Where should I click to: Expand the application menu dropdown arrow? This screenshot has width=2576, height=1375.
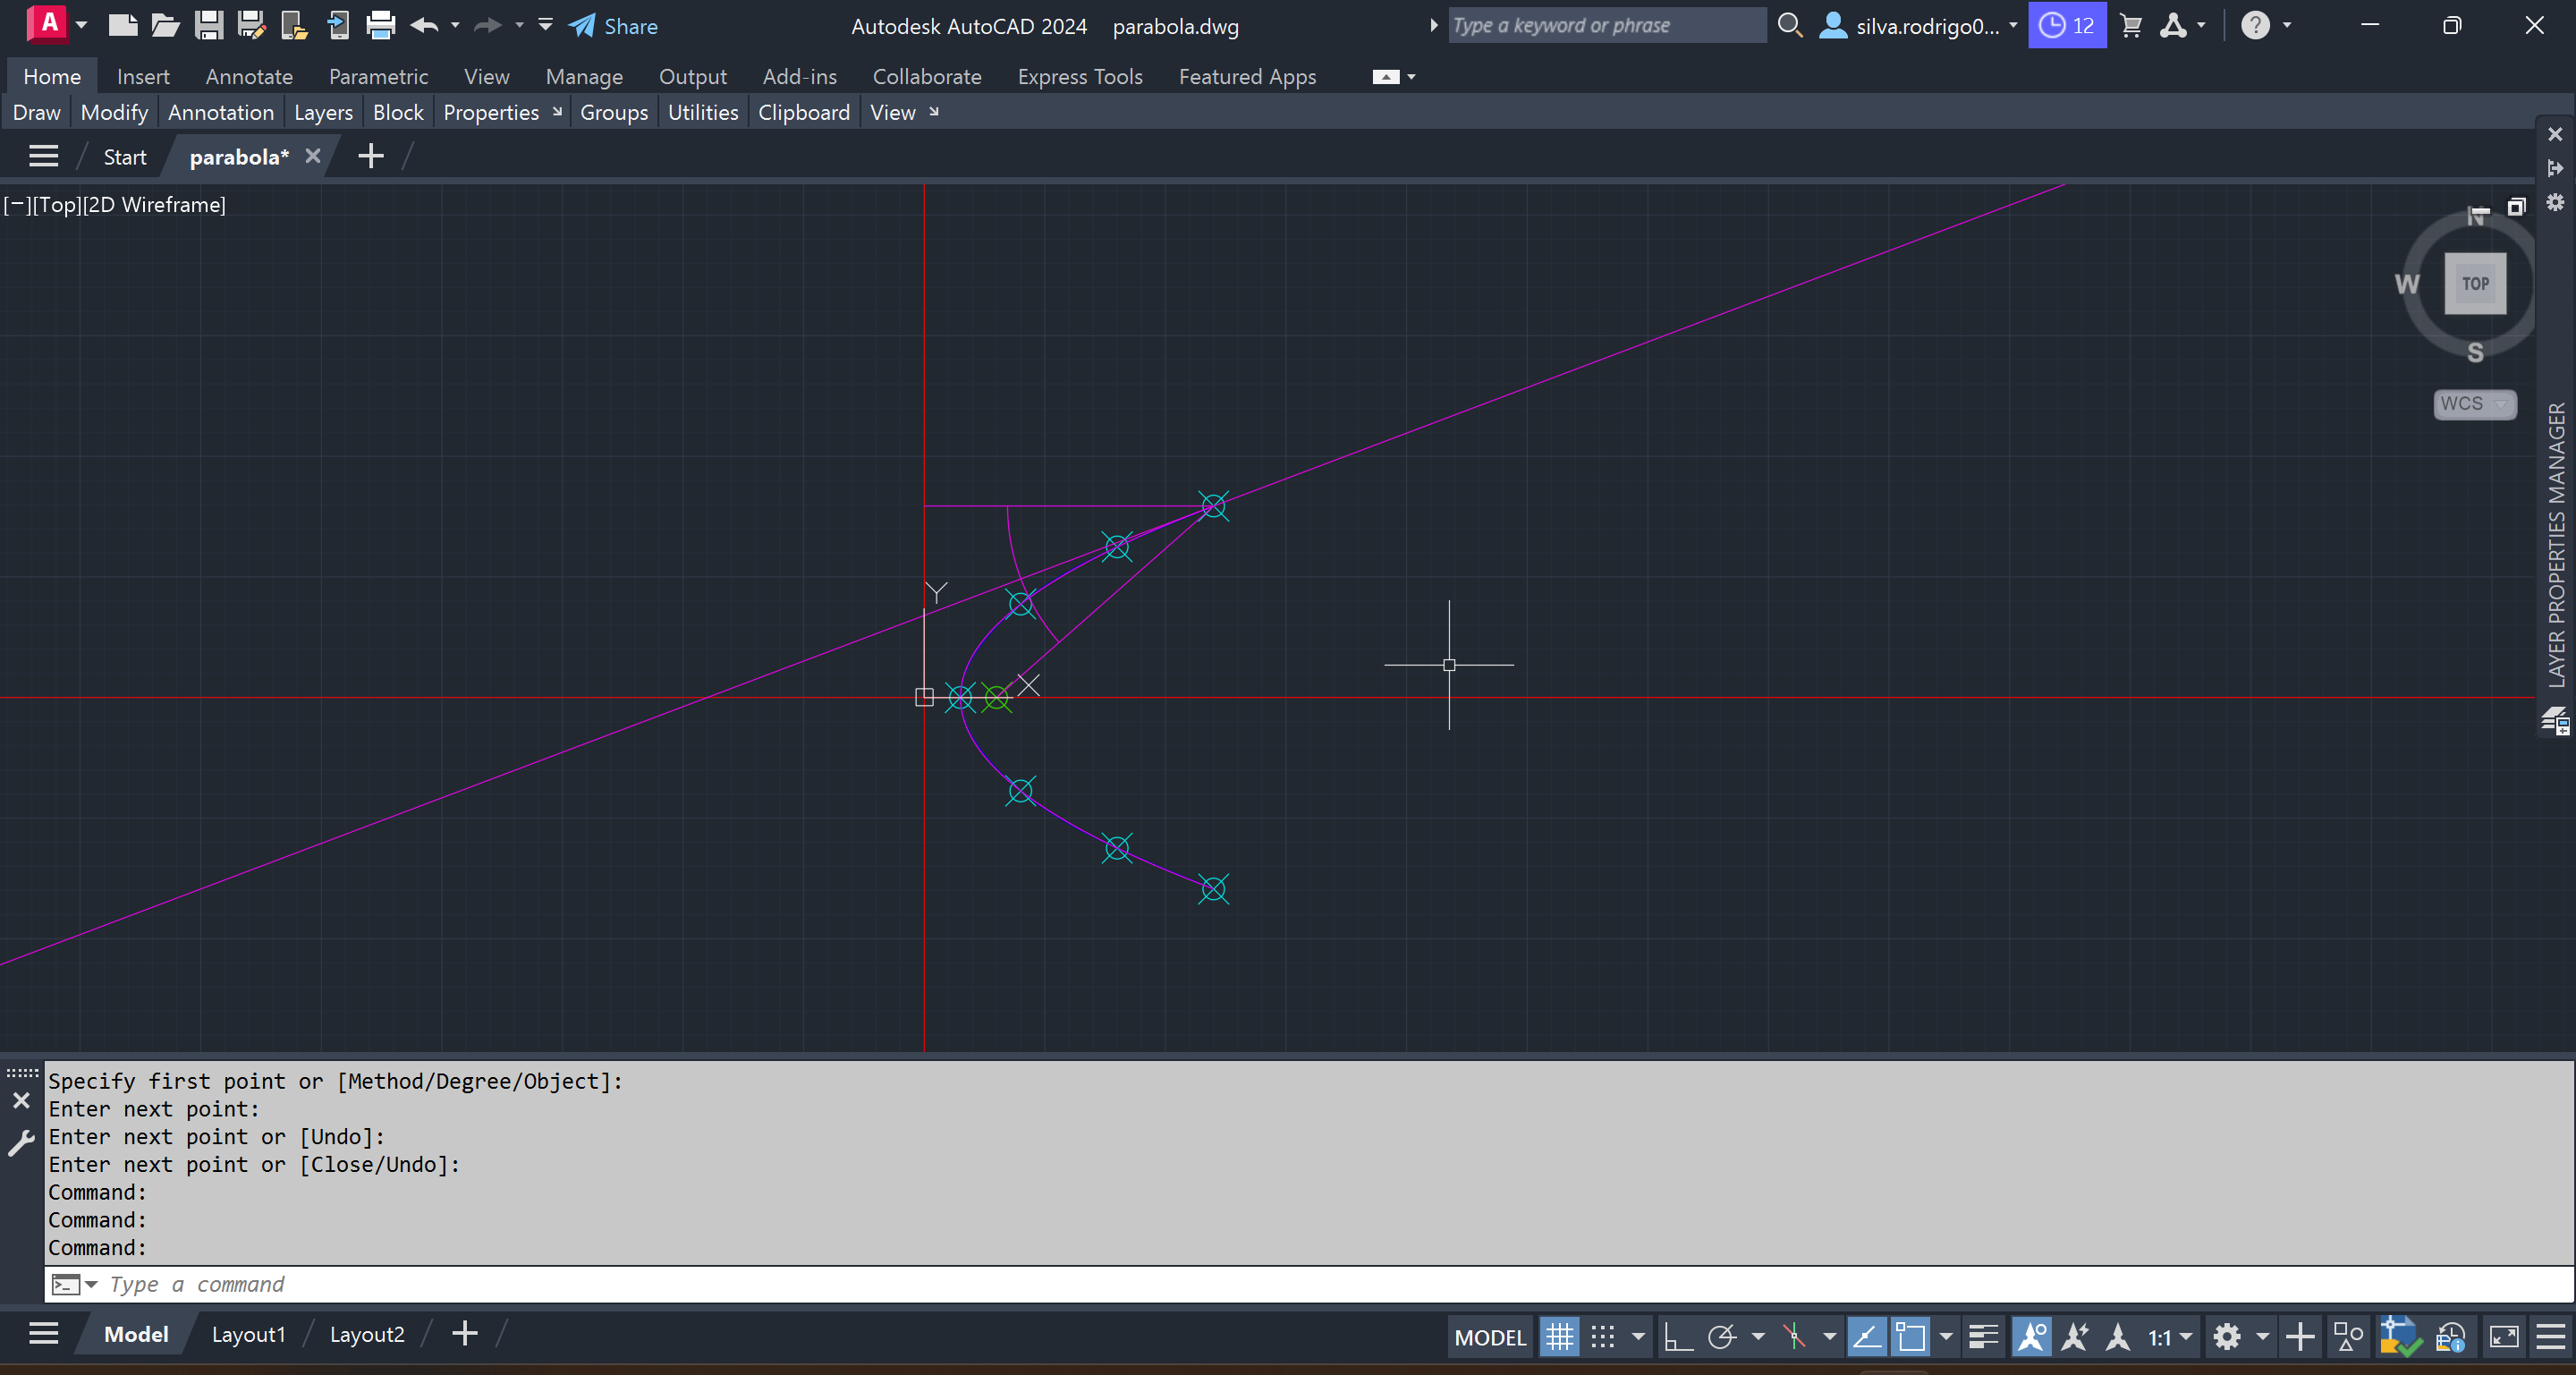click(x=82, y=25)
